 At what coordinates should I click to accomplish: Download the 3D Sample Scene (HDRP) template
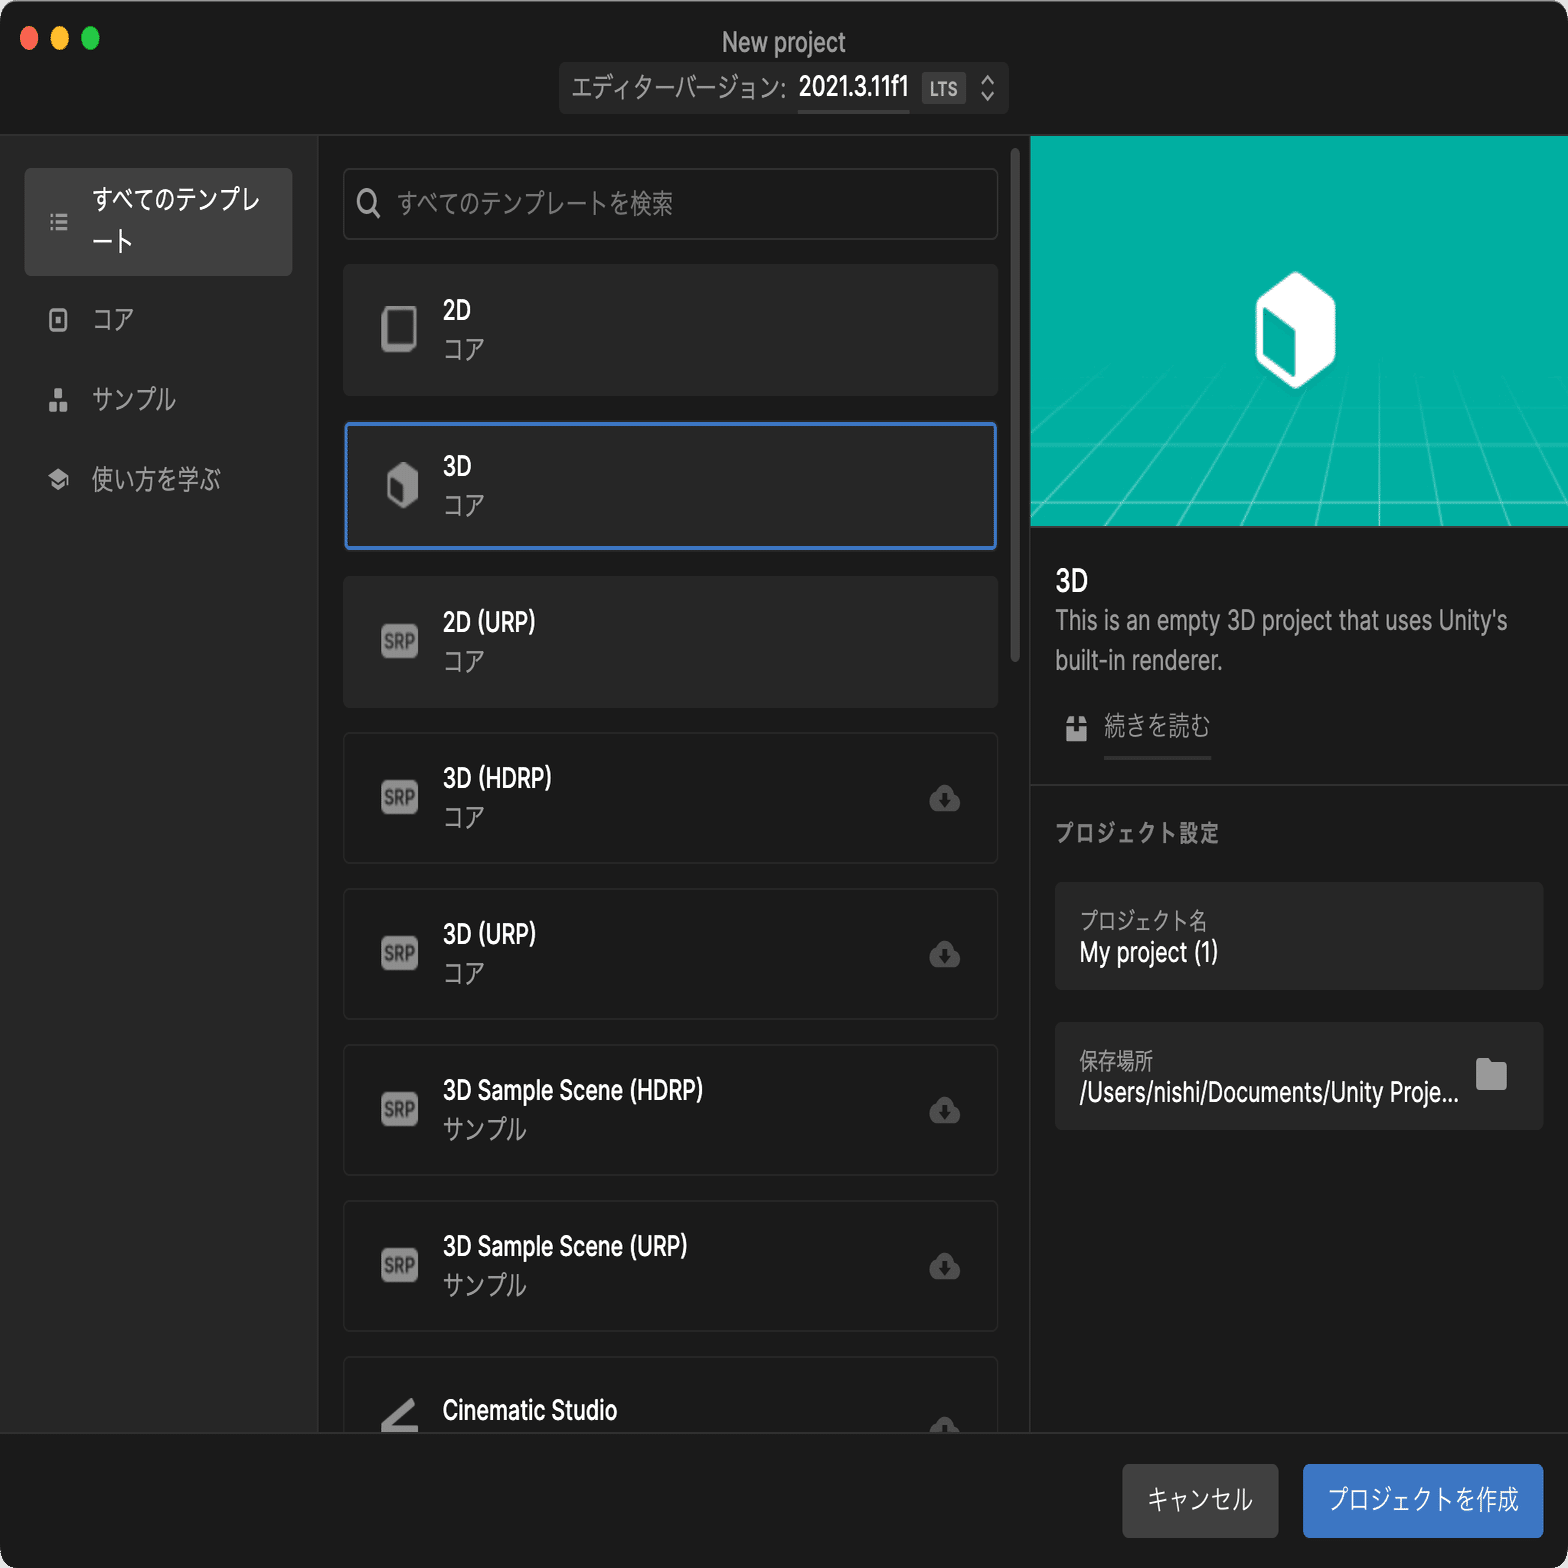(945, 1110)
